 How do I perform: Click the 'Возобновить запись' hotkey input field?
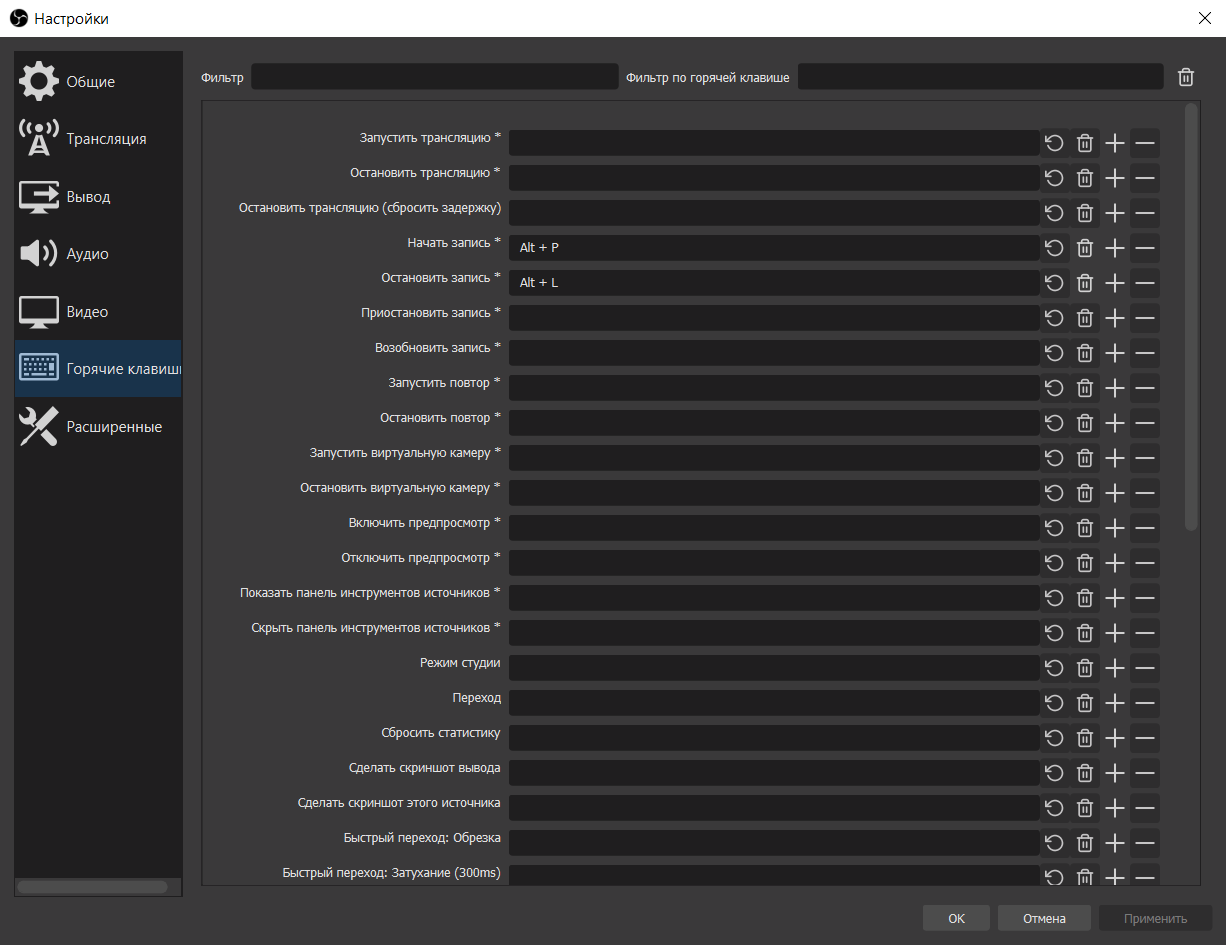pos(774,353)
